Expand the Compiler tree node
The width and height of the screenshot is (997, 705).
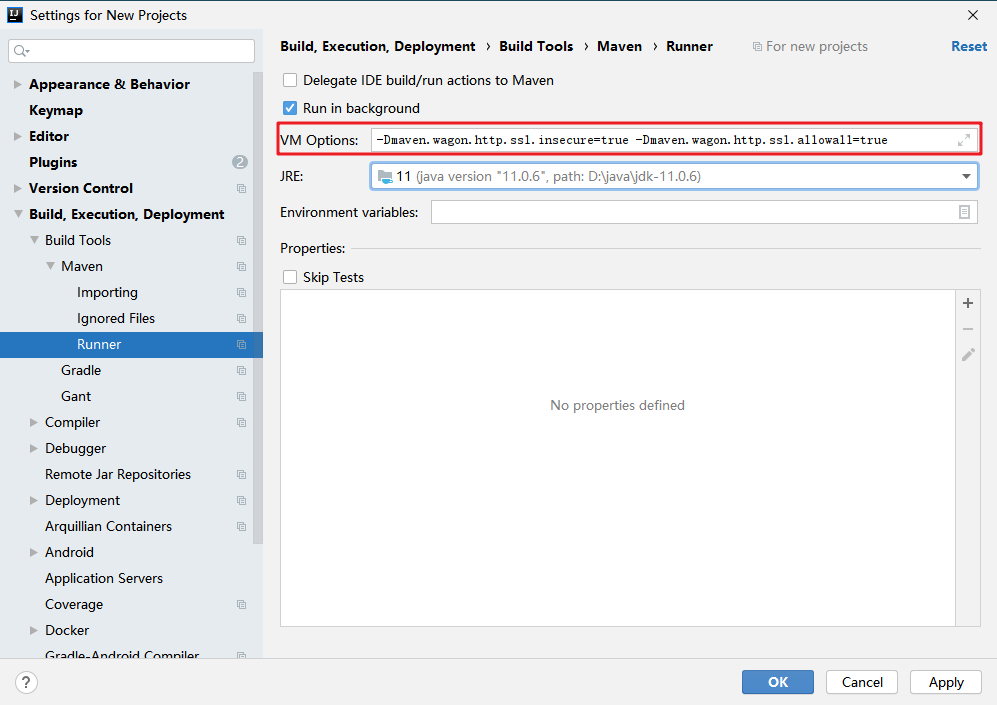pos(33,422)
